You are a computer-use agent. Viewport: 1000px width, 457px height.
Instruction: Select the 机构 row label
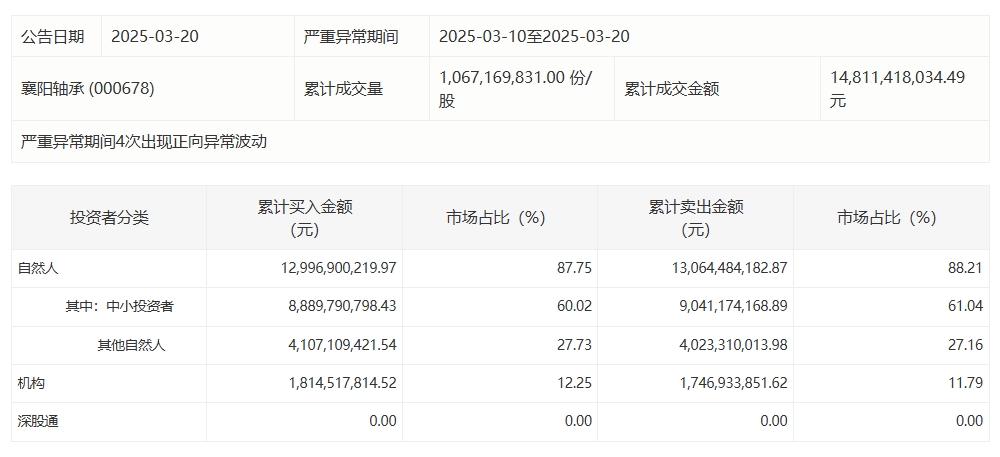coord(32,383)
